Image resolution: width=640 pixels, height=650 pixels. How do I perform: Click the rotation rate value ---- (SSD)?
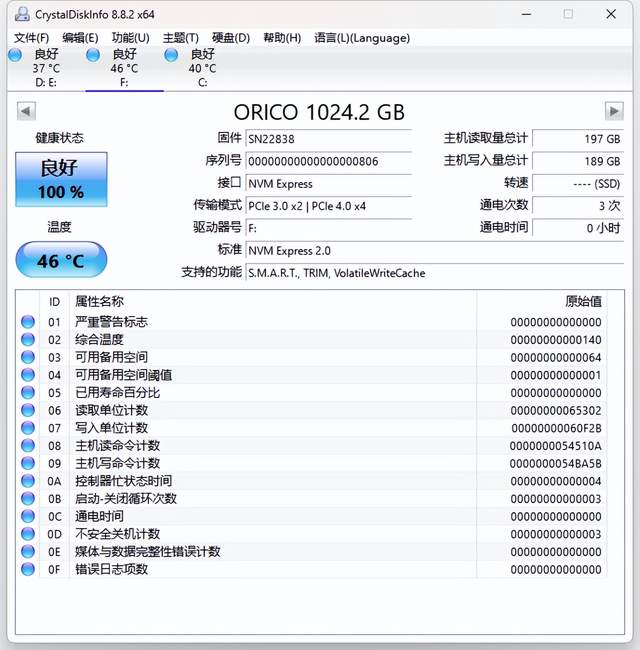point(578,183)
